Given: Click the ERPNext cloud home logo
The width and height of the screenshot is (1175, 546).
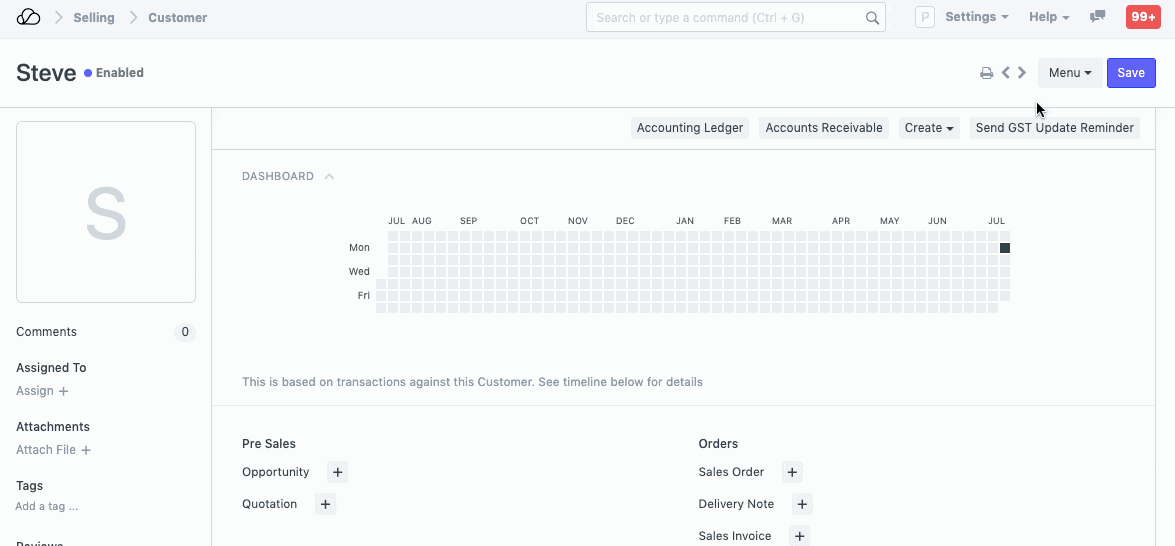Looking at the screenshot, I should point(29,17).
